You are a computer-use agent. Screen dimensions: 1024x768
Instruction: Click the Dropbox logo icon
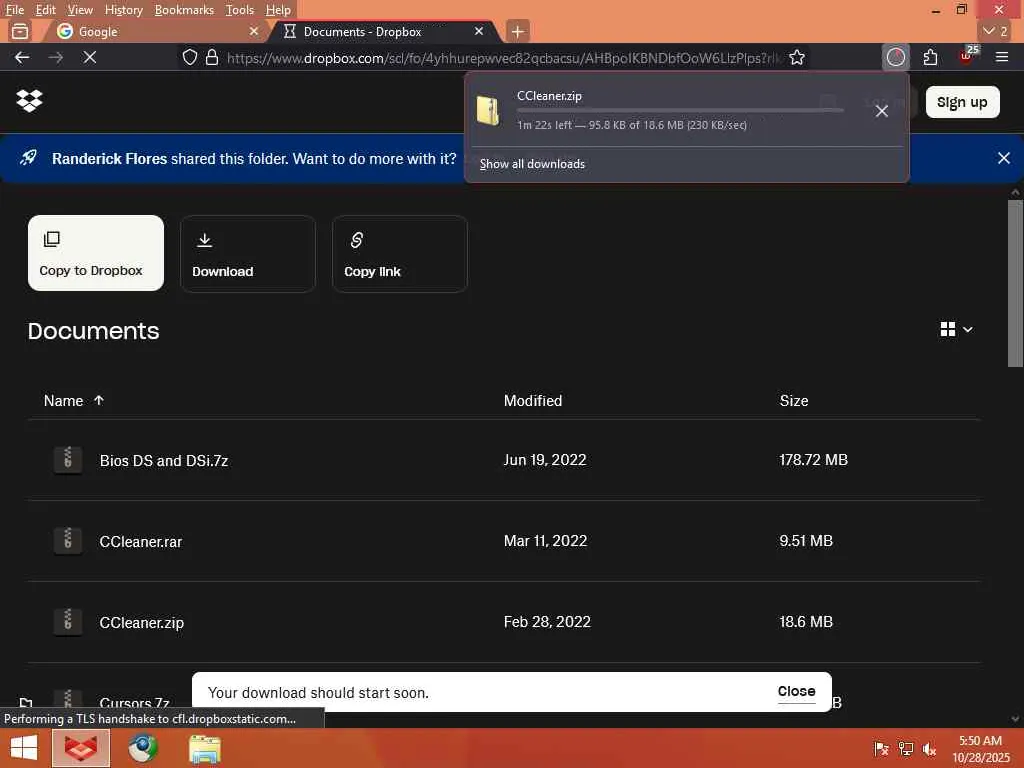pos(29,101)
